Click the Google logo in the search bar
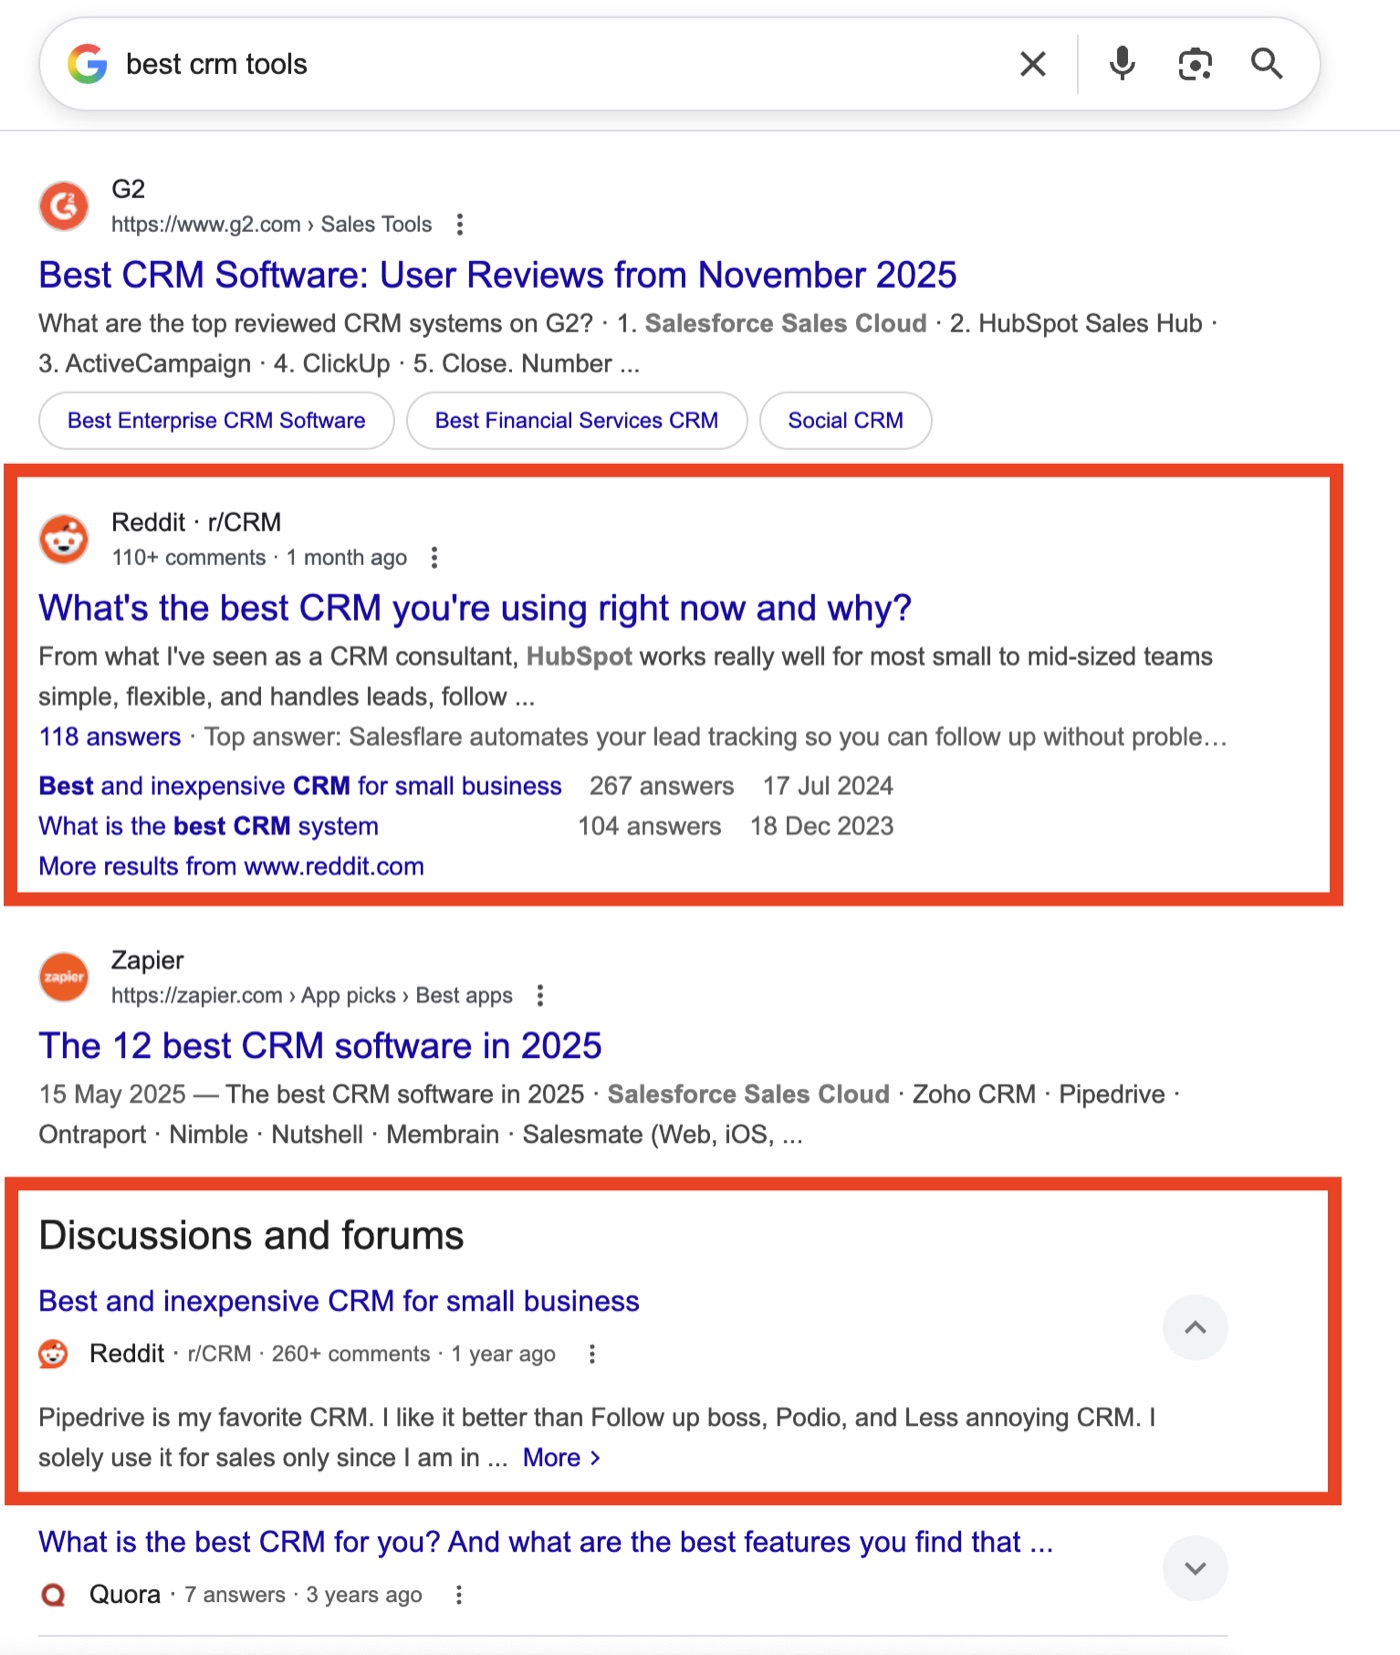This screenshot has height=1655, width=1400. 88,64
